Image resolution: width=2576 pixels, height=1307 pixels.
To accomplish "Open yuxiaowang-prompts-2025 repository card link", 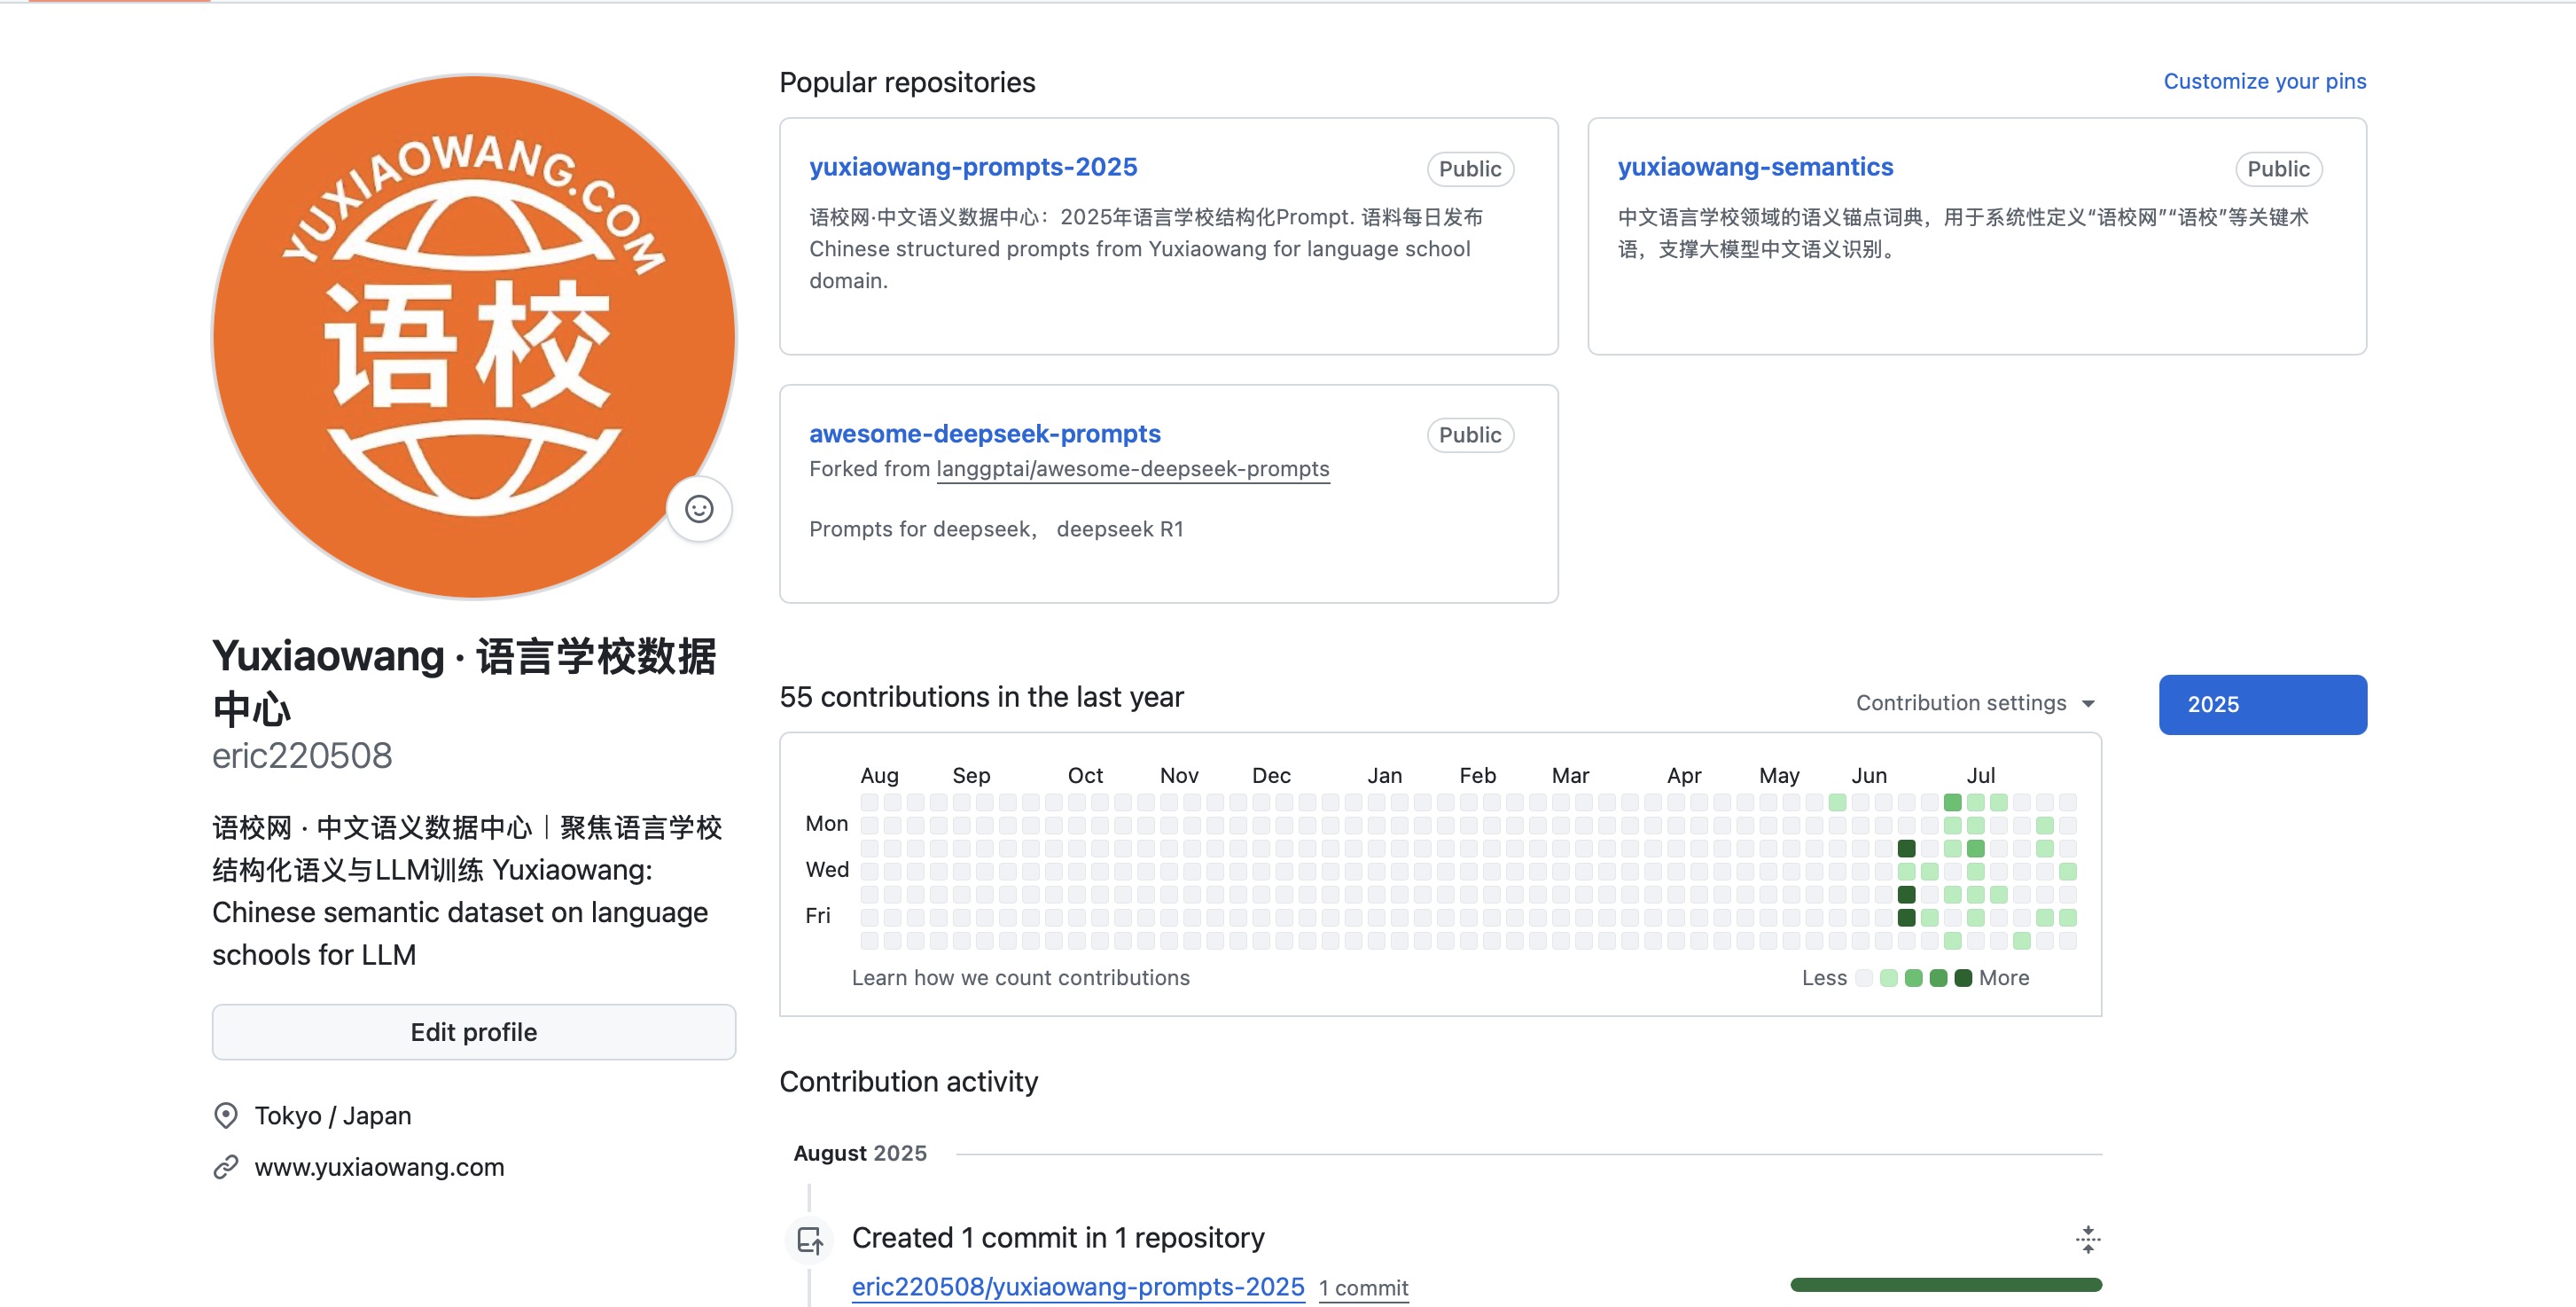I will pyautogui.click(x=973, y=167).
